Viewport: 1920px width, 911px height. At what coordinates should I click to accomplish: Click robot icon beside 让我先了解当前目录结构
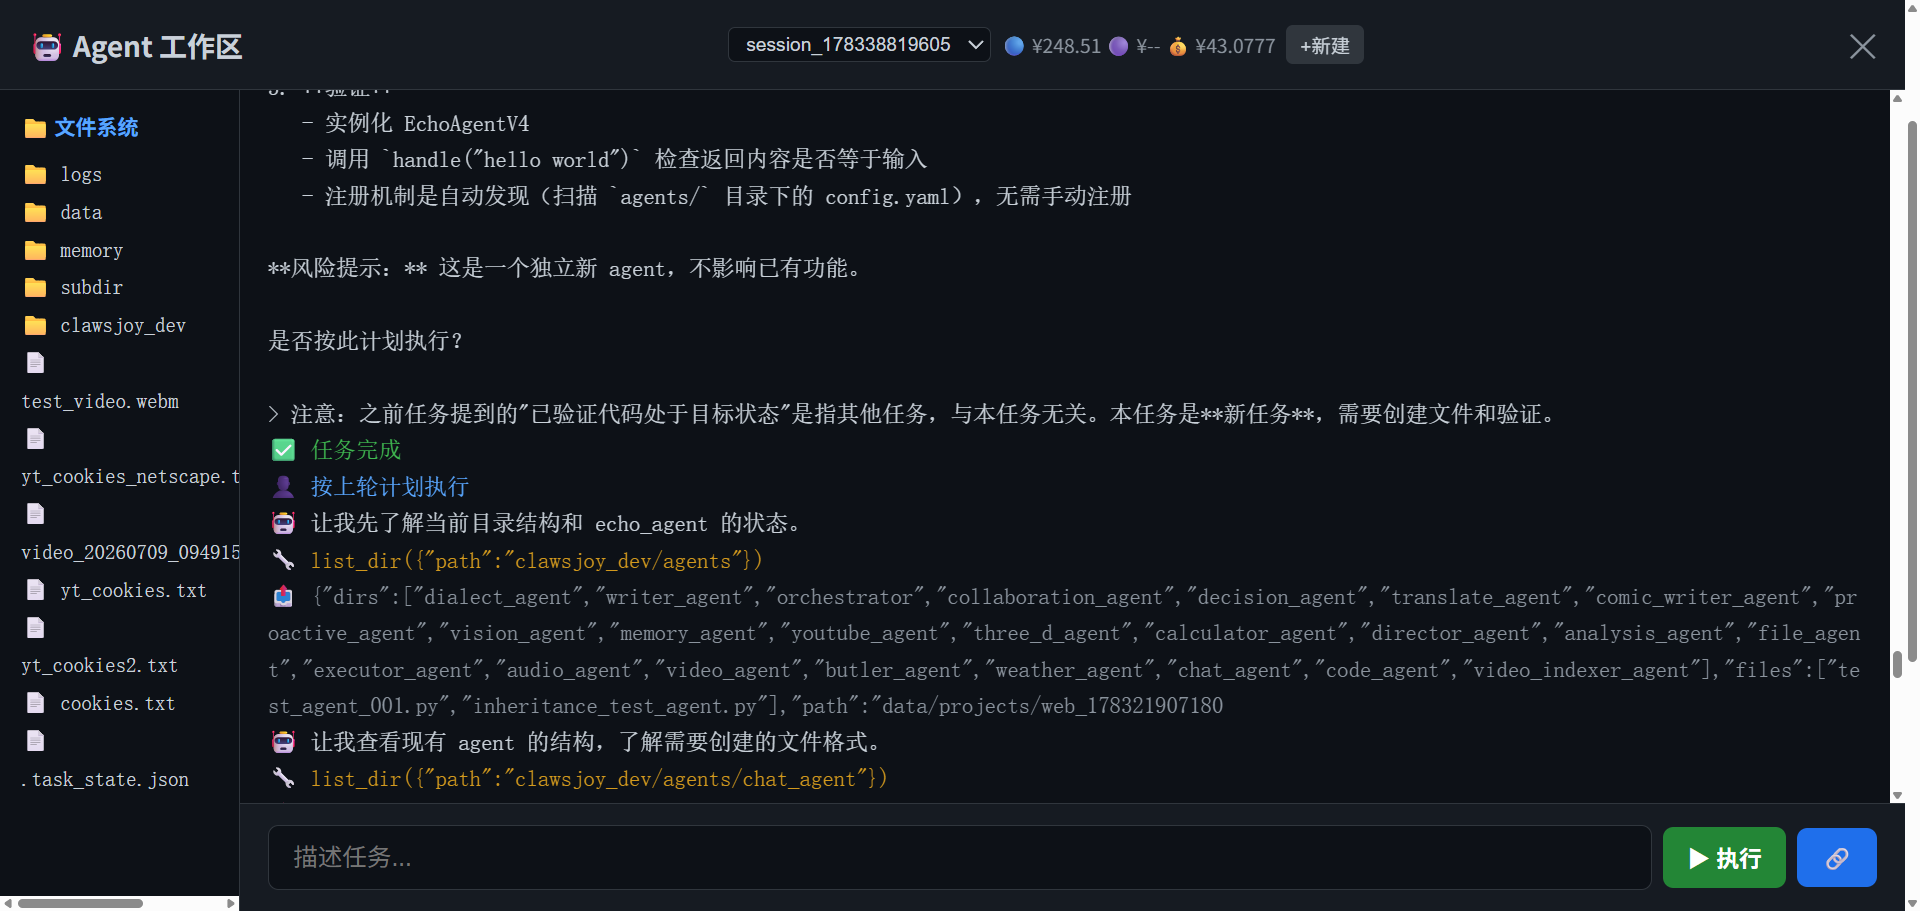tap(284, 523)
